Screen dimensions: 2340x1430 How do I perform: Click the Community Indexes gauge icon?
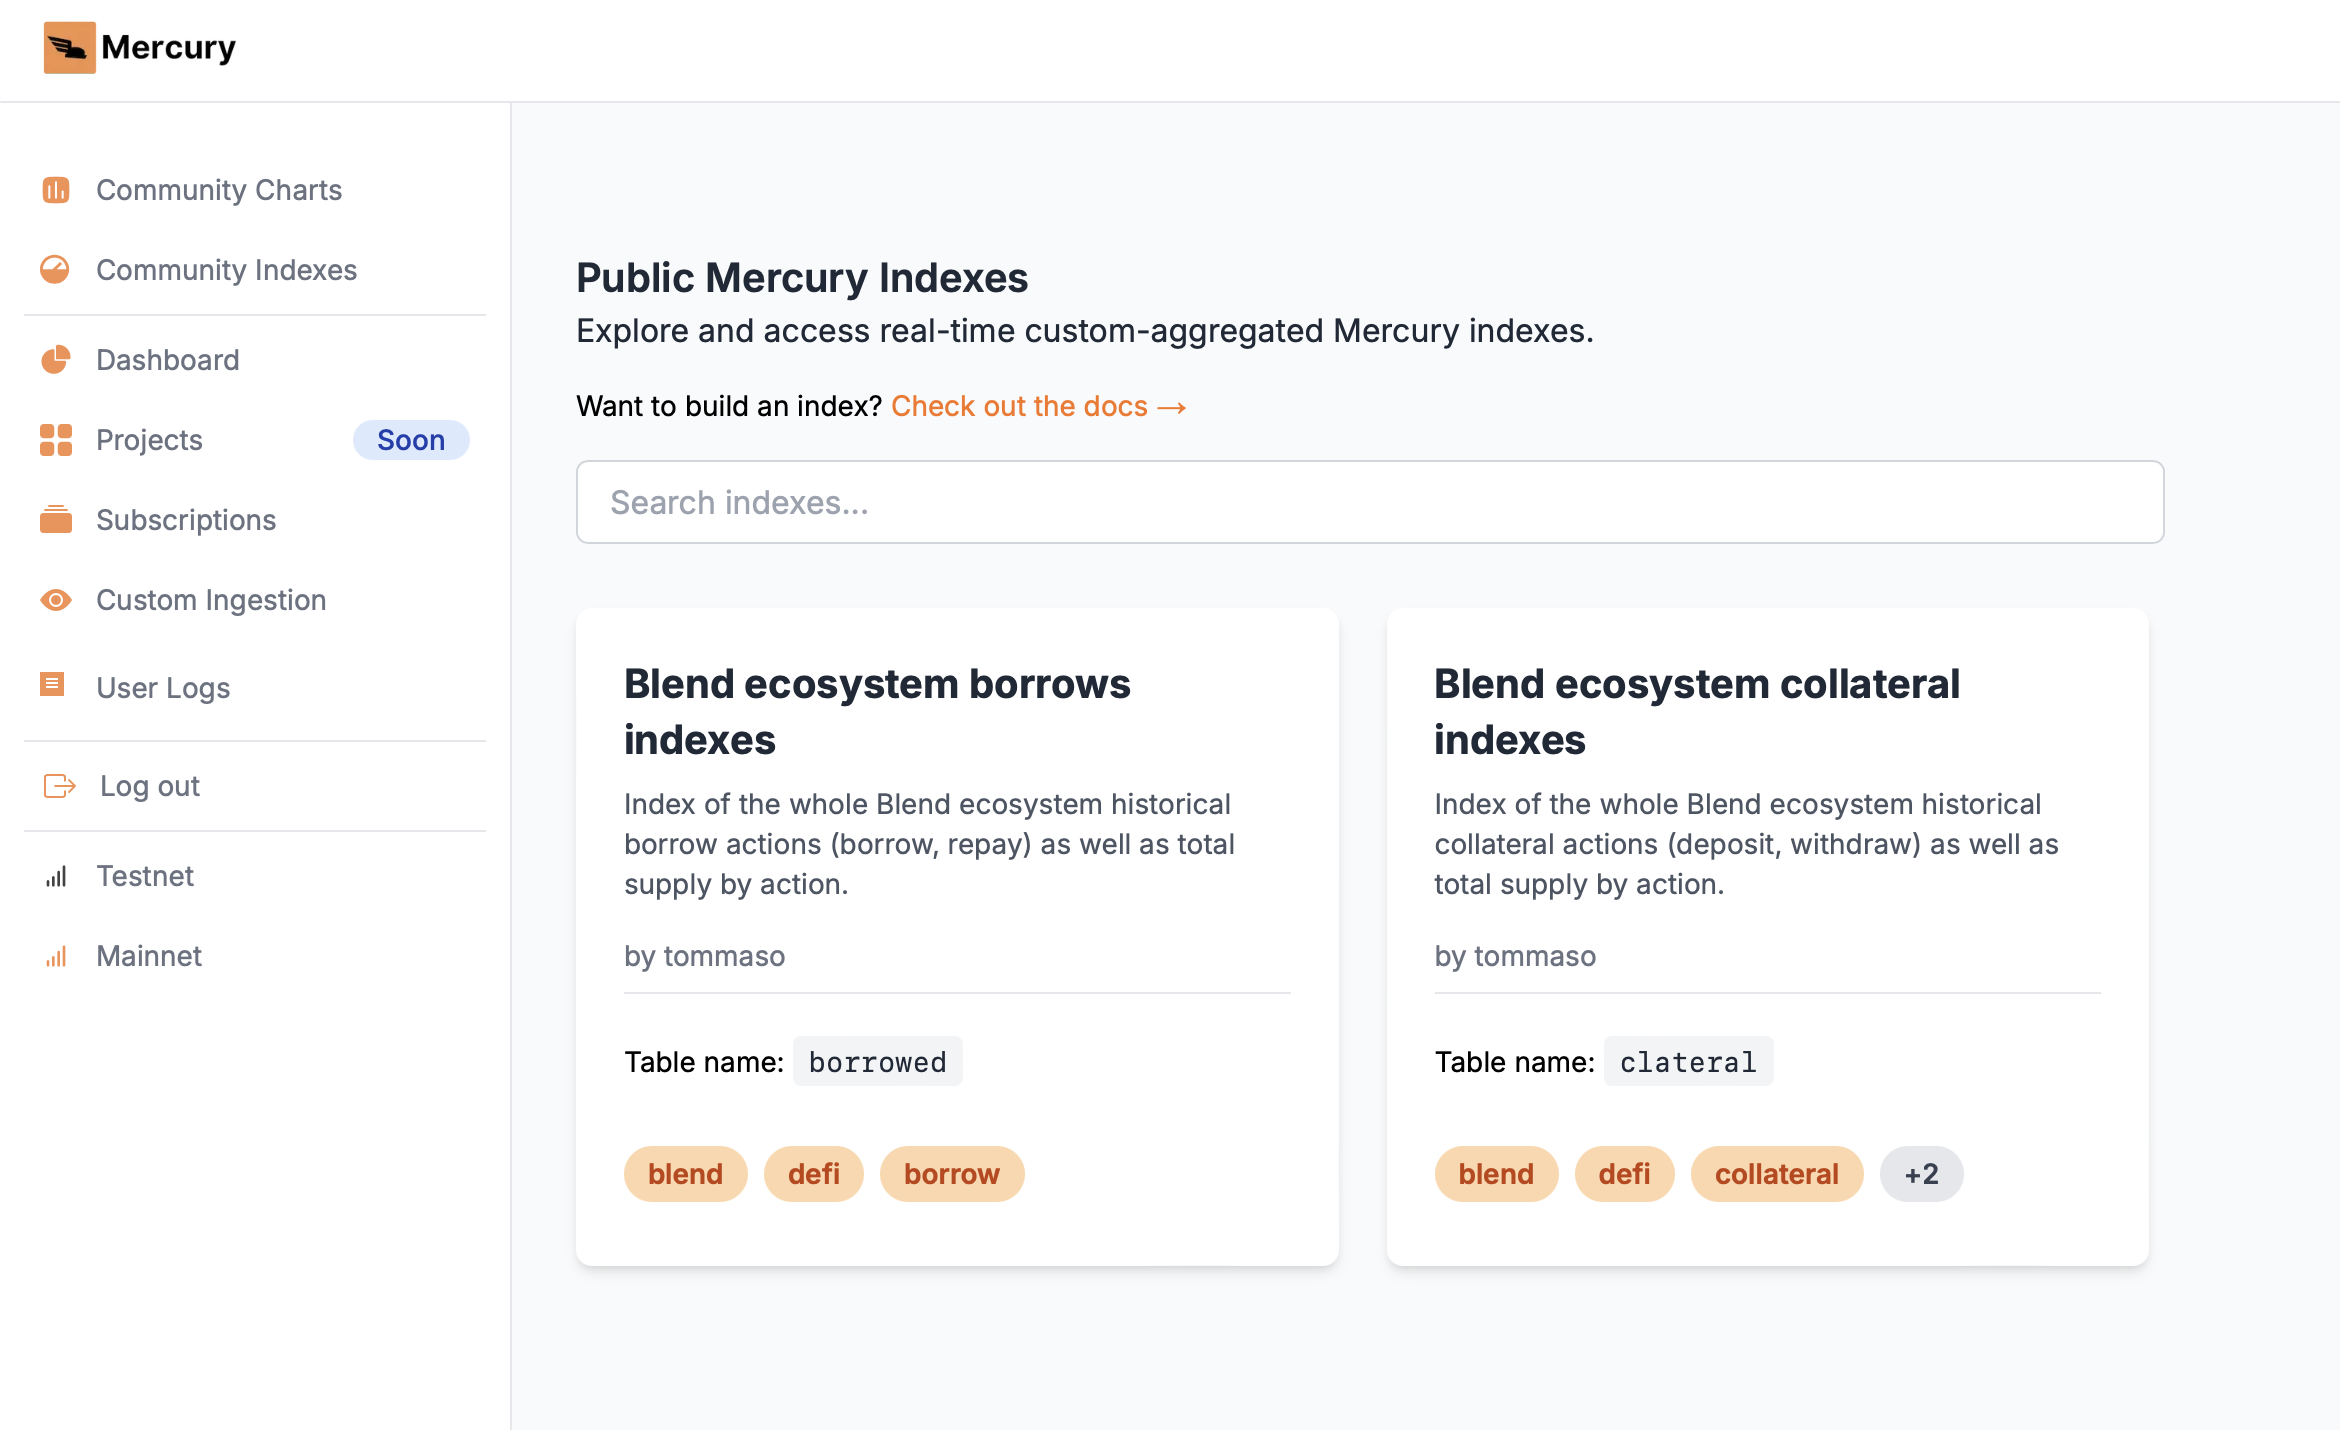coord(55,270)
